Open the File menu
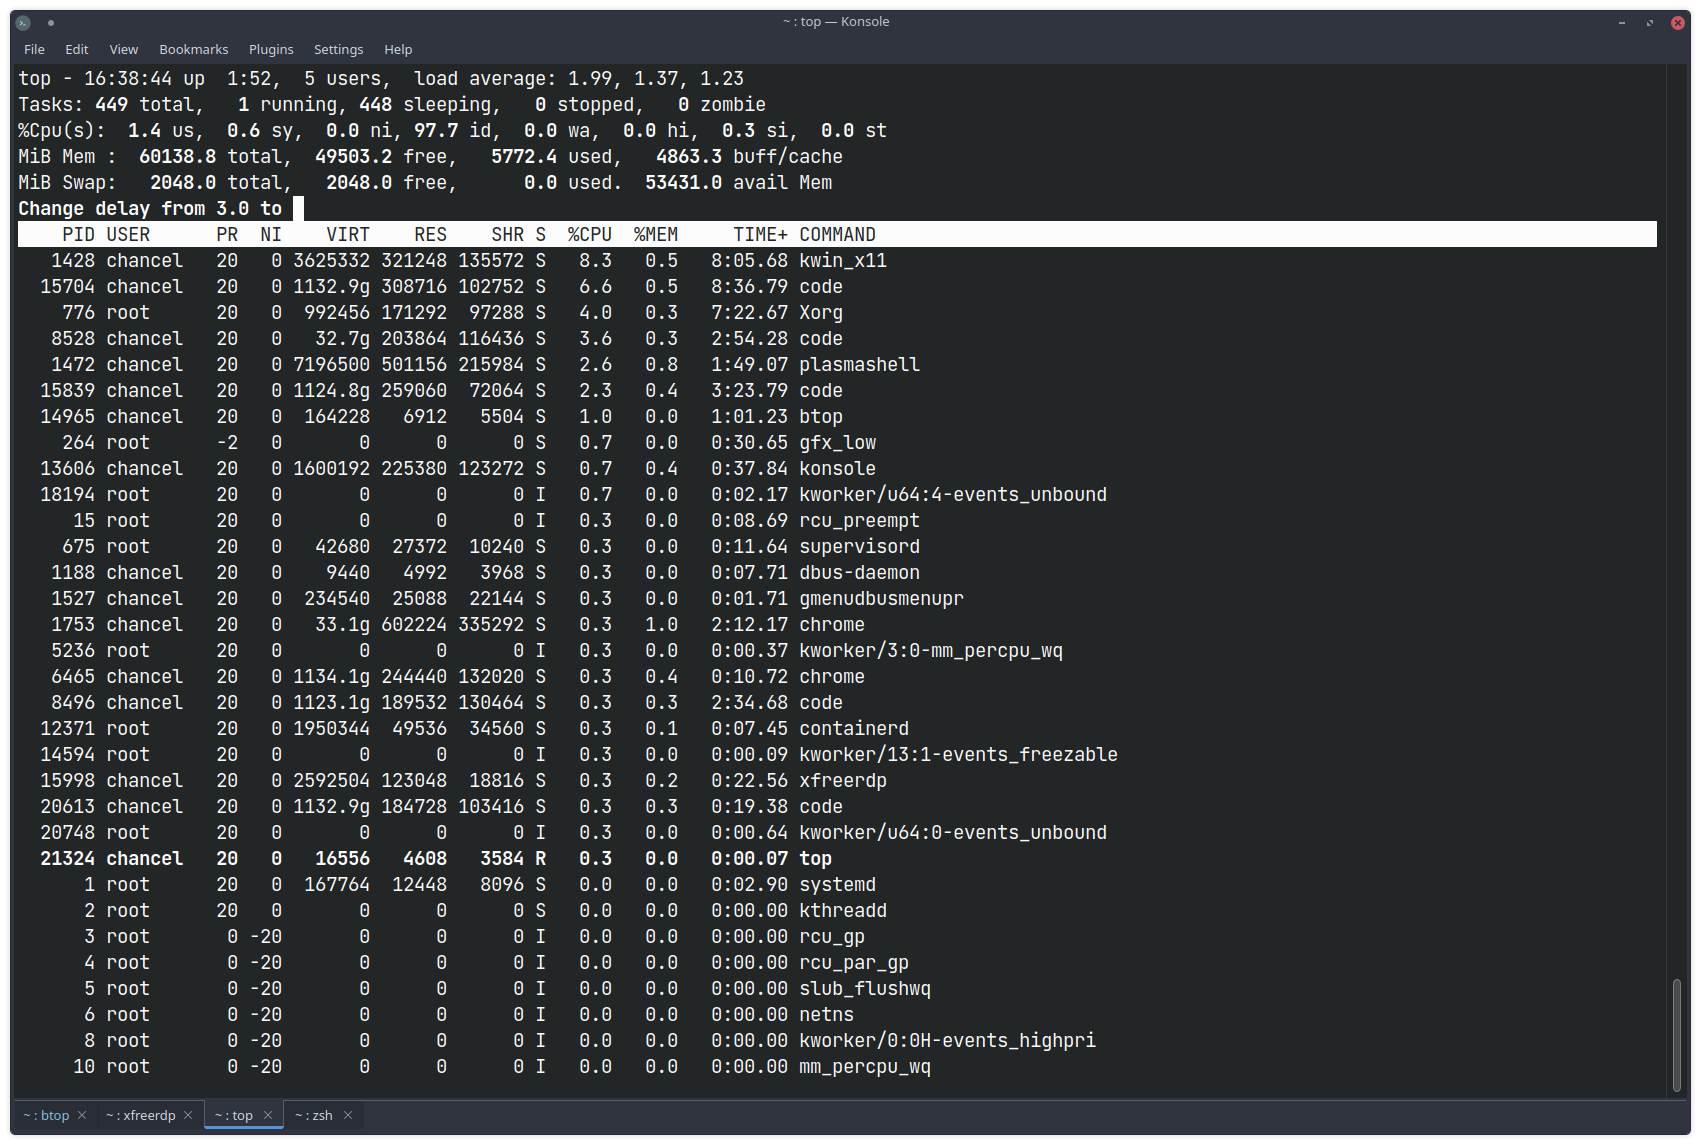1701x1145 pixels. click(34, 49)
